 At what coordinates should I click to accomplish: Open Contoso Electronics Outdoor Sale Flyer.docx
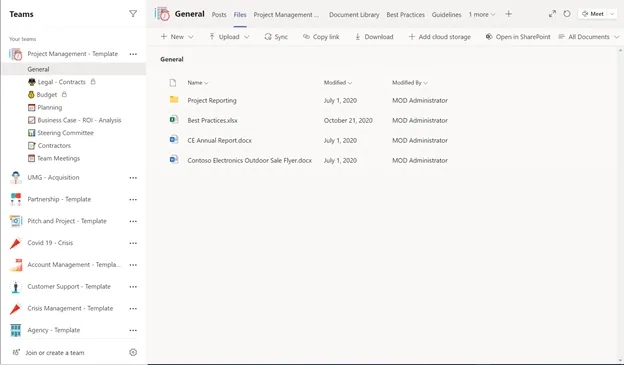click(250, 160)
